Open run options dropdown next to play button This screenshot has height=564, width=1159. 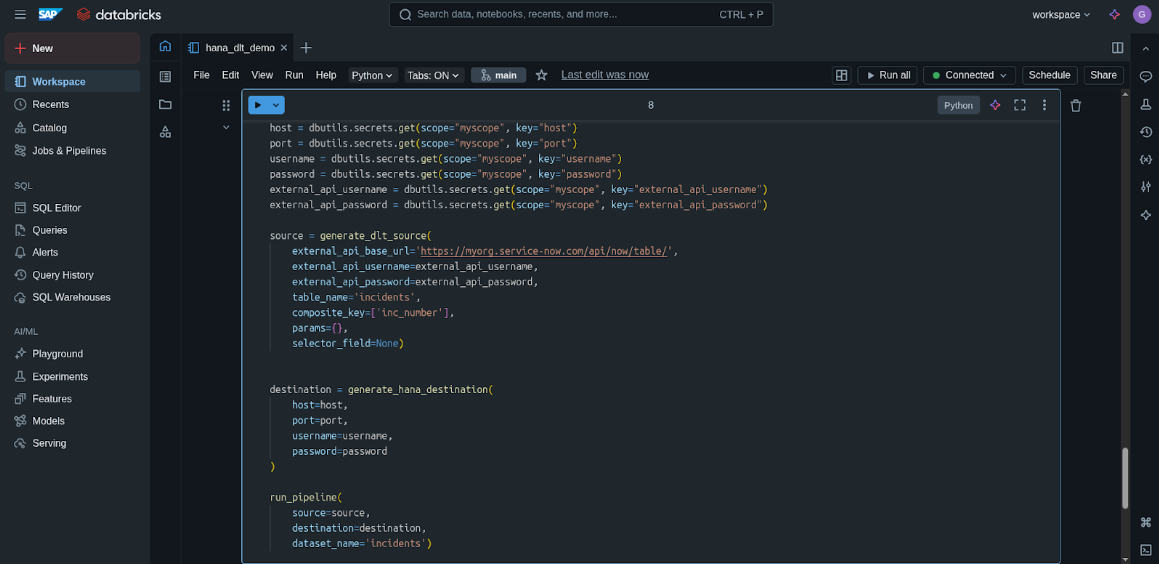[x=276, y=105]
